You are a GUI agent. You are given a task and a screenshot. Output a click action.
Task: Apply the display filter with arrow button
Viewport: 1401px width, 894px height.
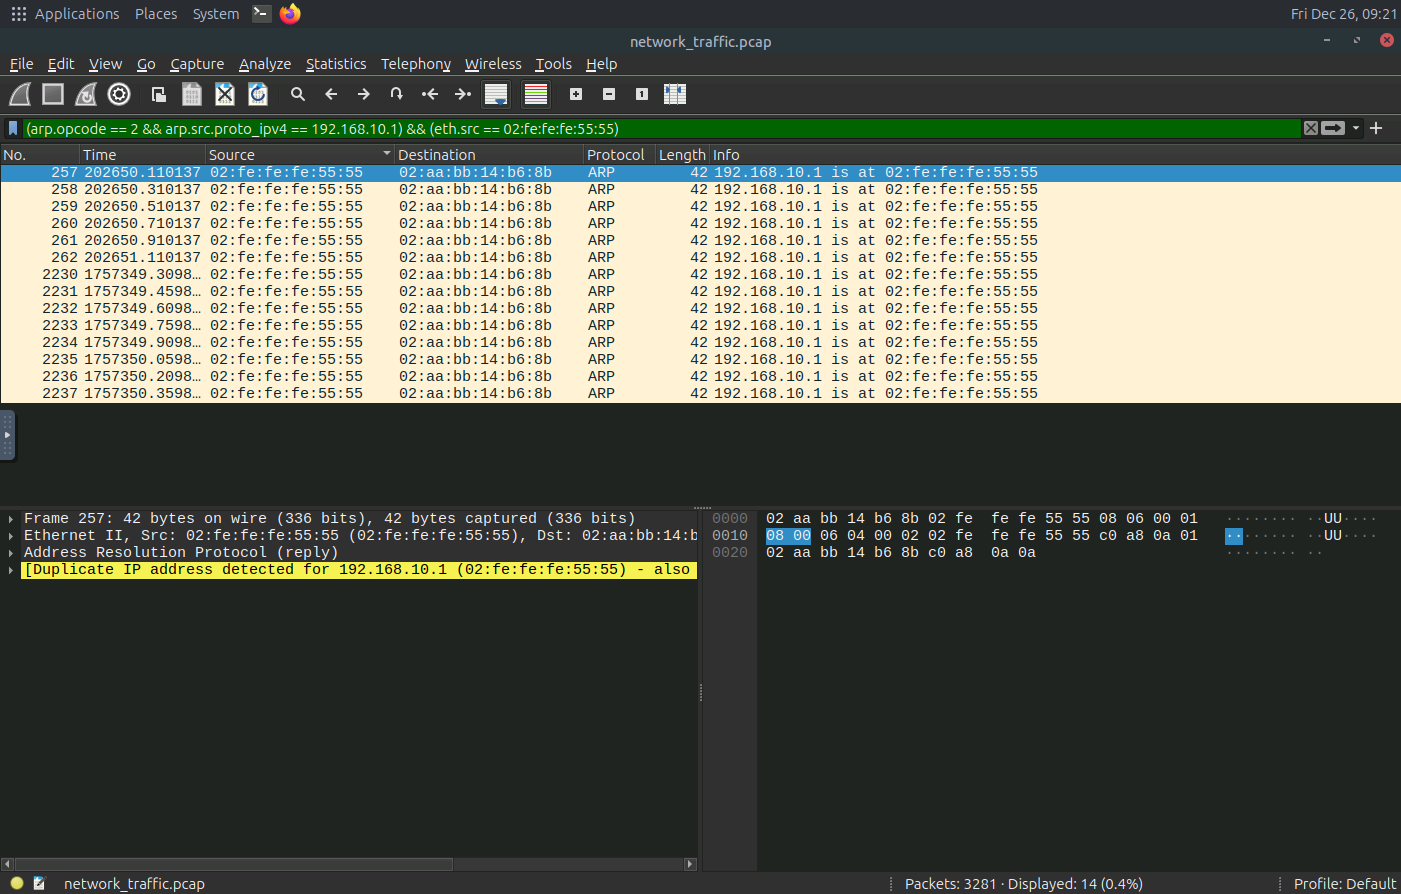point(1333,128)
